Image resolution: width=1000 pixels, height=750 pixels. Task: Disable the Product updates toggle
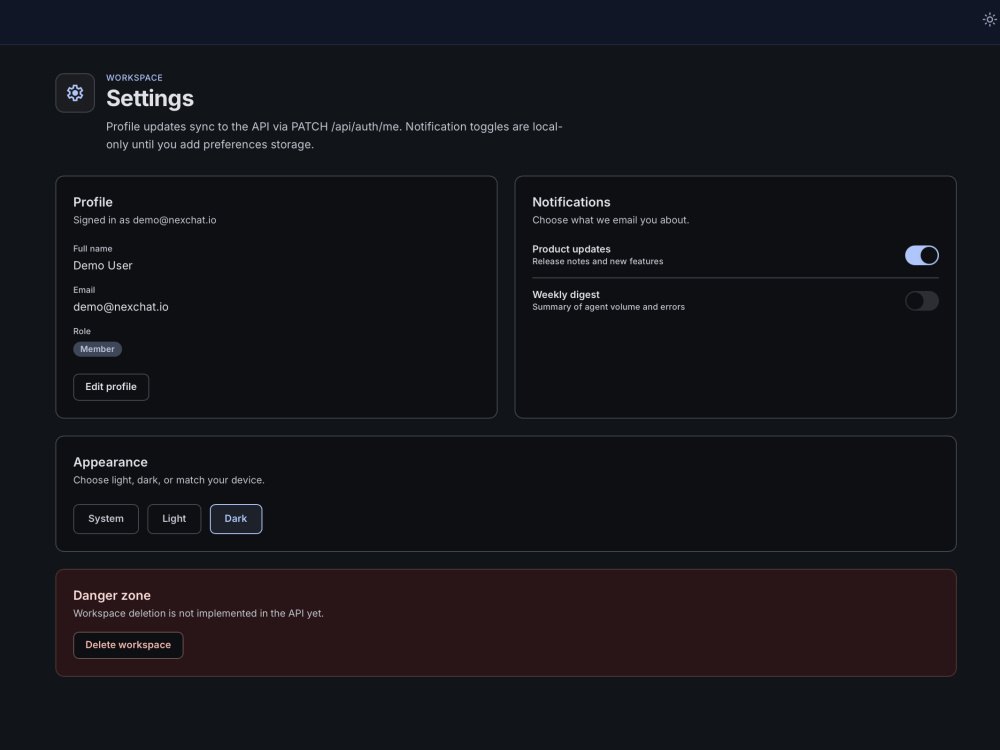coord(922,255)
